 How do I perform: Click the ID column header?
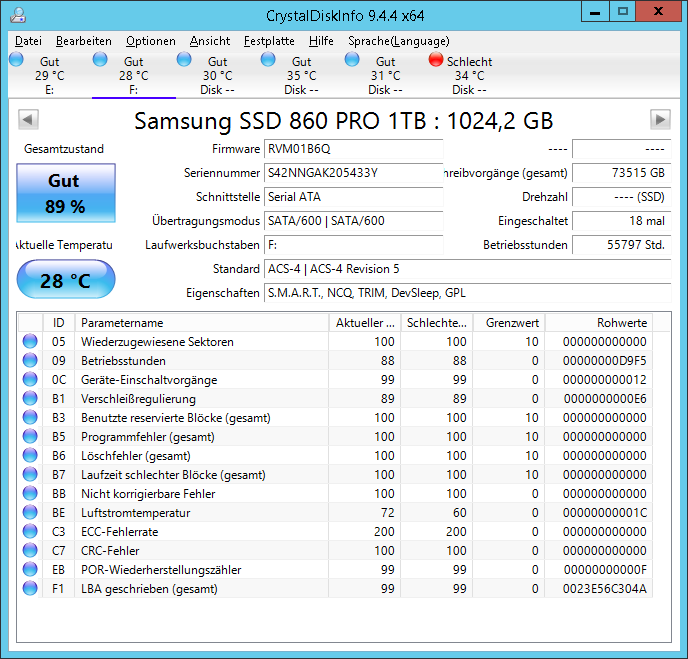59,323
